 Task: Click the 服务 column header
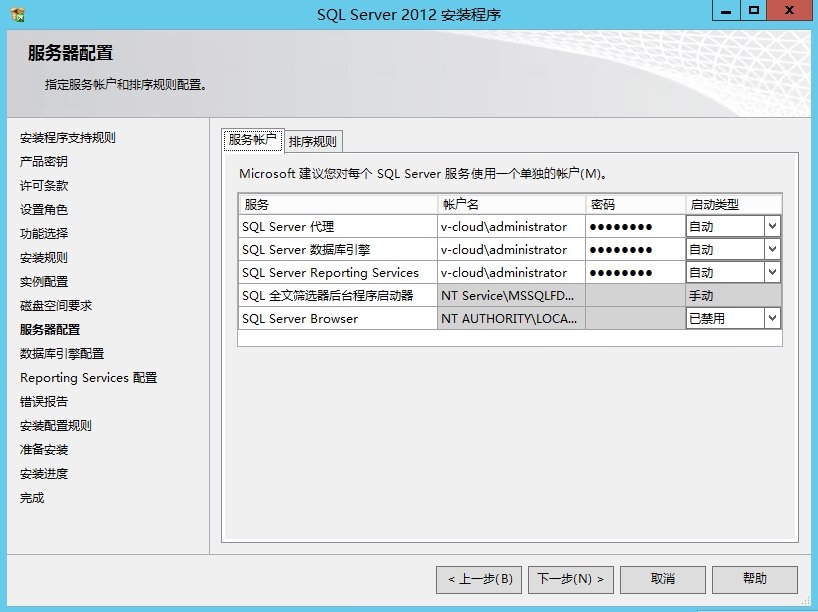coord(338,204)
